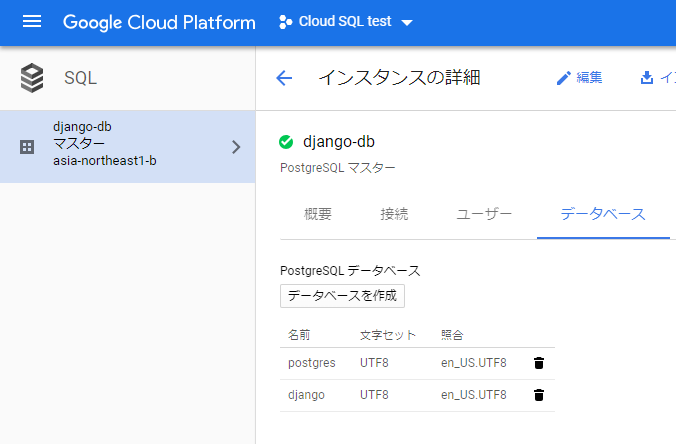Switch to the 概要 tab
Screen dimensions: 676x444
[317, 214]
